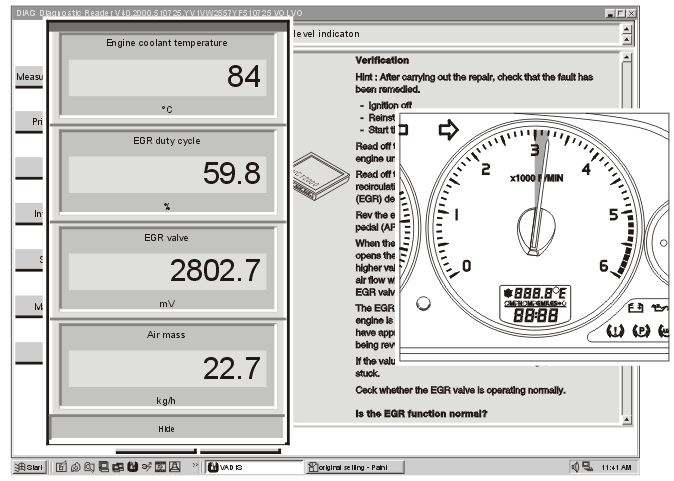Click the turn signal arrow on the instrument cluster

coord(448,129)
